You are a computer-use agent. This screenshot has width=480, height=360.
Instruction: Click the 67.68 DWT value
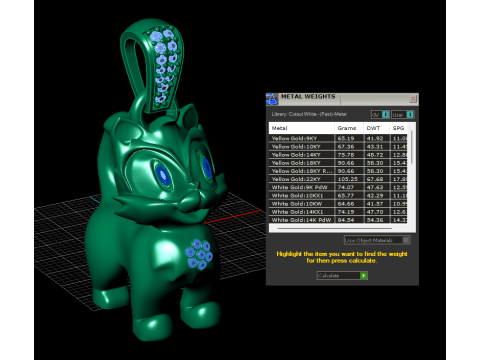coord(375,179)
